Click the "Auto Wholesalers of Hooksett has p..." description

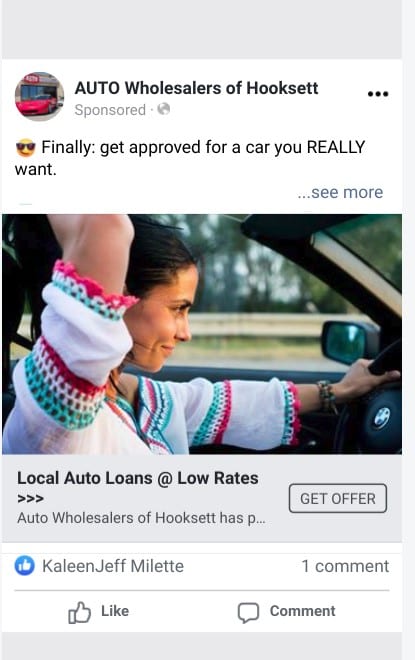[x=141, y=518]
